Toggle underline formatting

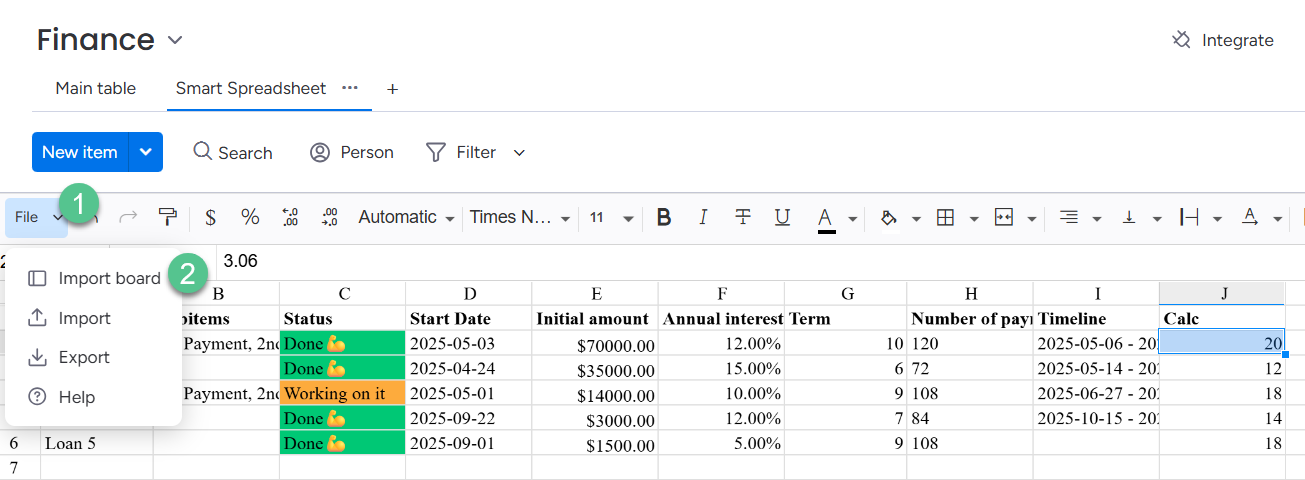pos(783,217)
